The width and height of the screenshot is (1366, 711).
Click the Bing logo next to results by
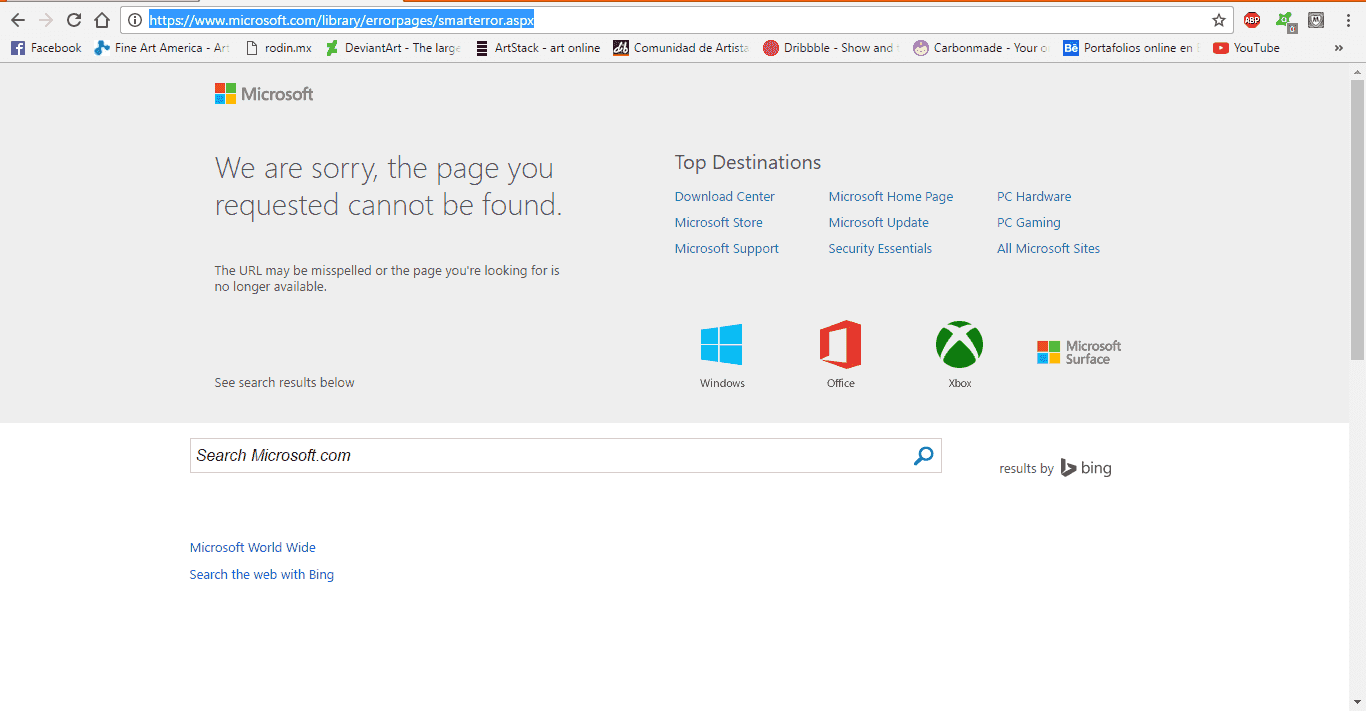coord(1086,468)
